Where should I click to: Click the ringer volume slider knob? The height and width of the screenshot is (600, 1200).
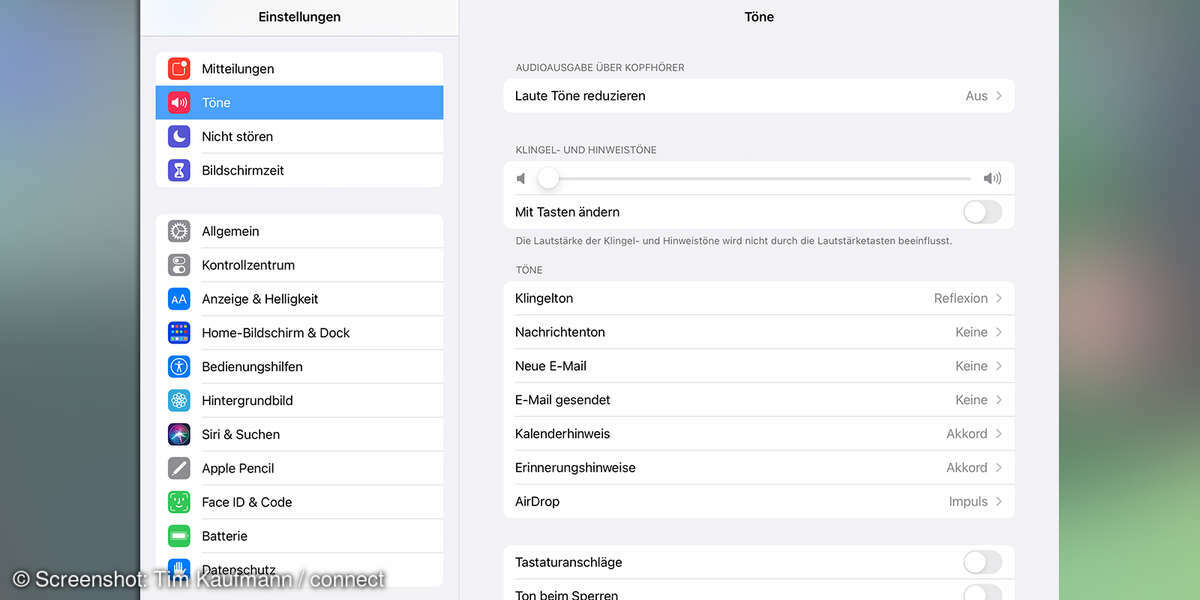point(548,178)
